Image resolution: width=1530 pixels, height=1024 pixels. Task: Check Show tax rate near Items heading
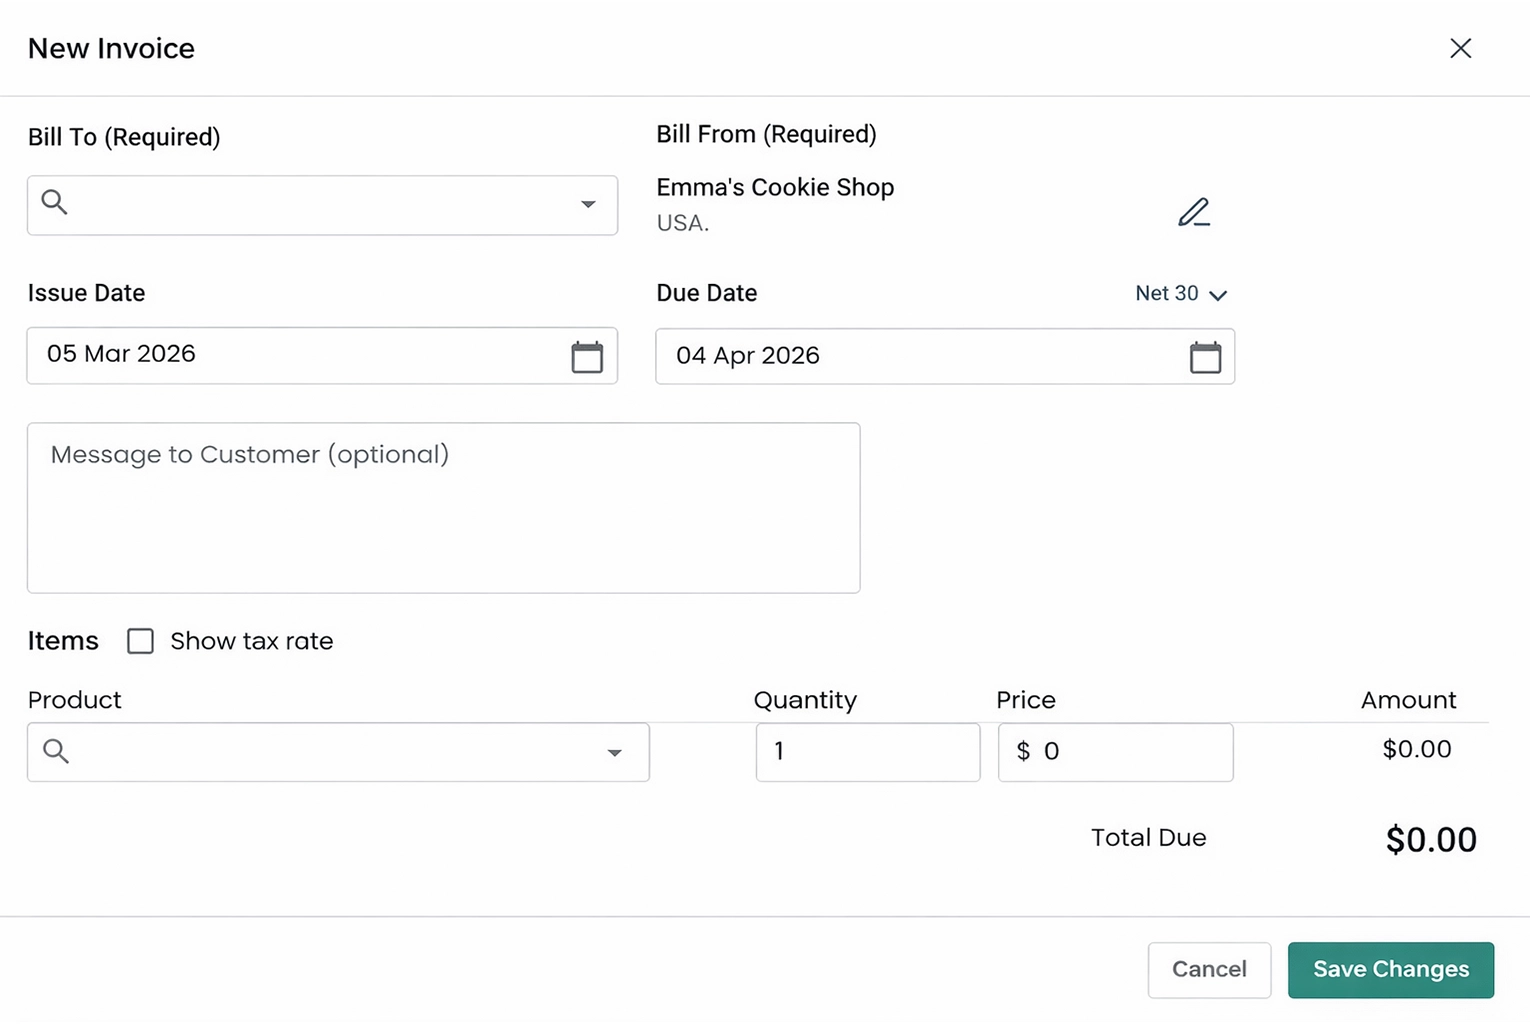pos(140,641)
